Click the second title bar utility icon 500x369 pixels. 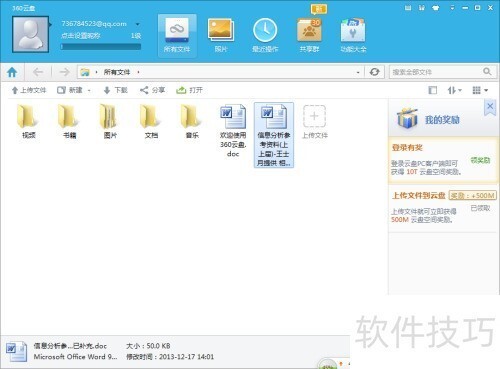(x=422, y=8)
